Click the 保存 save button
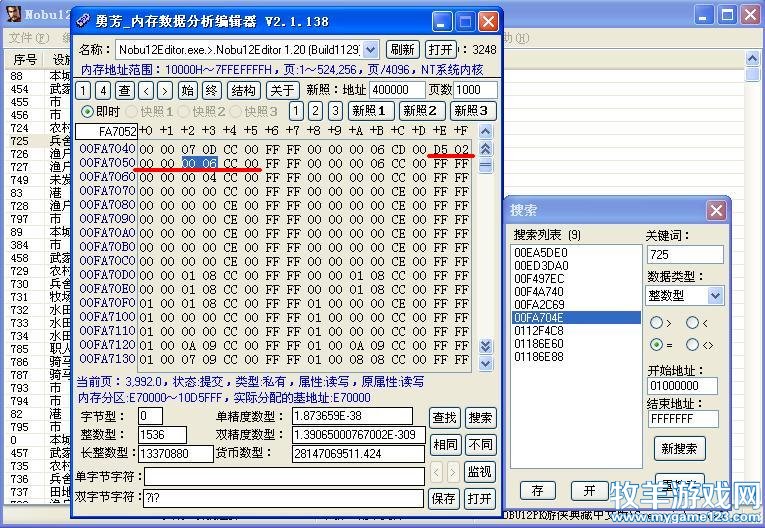Viewport: 765px width, 528px height. pyautogui.click(x=444, y=498)
